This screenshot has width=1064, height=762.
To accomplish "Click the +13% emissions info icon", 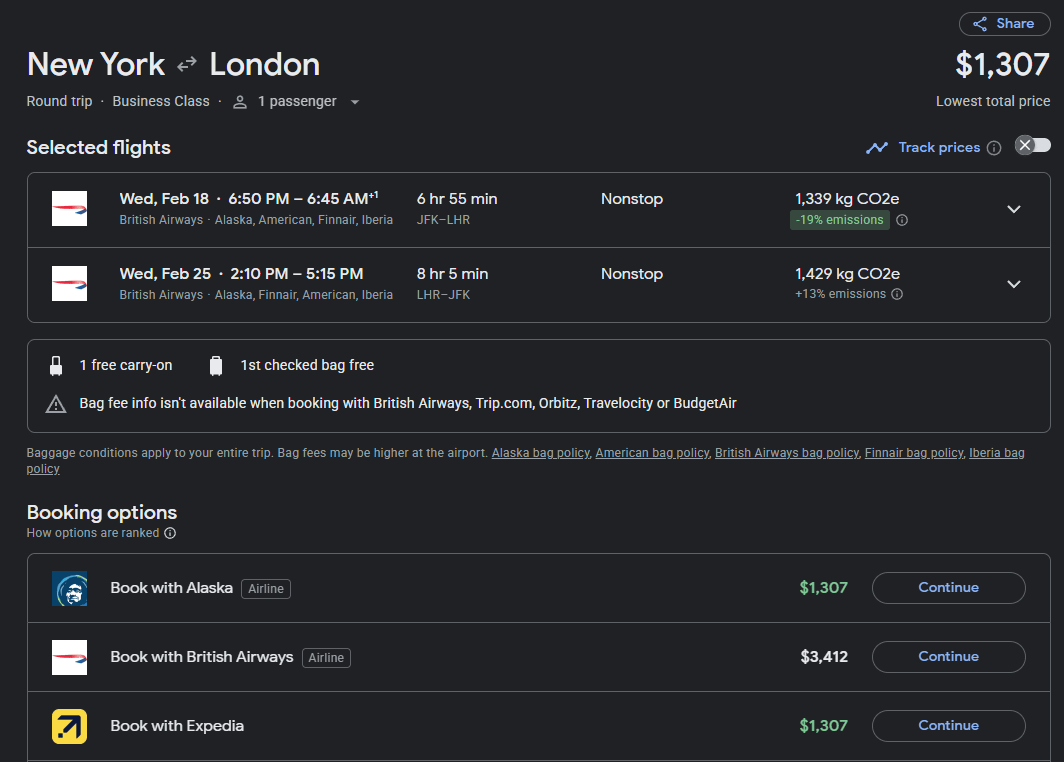I will (x=897, y=294).
